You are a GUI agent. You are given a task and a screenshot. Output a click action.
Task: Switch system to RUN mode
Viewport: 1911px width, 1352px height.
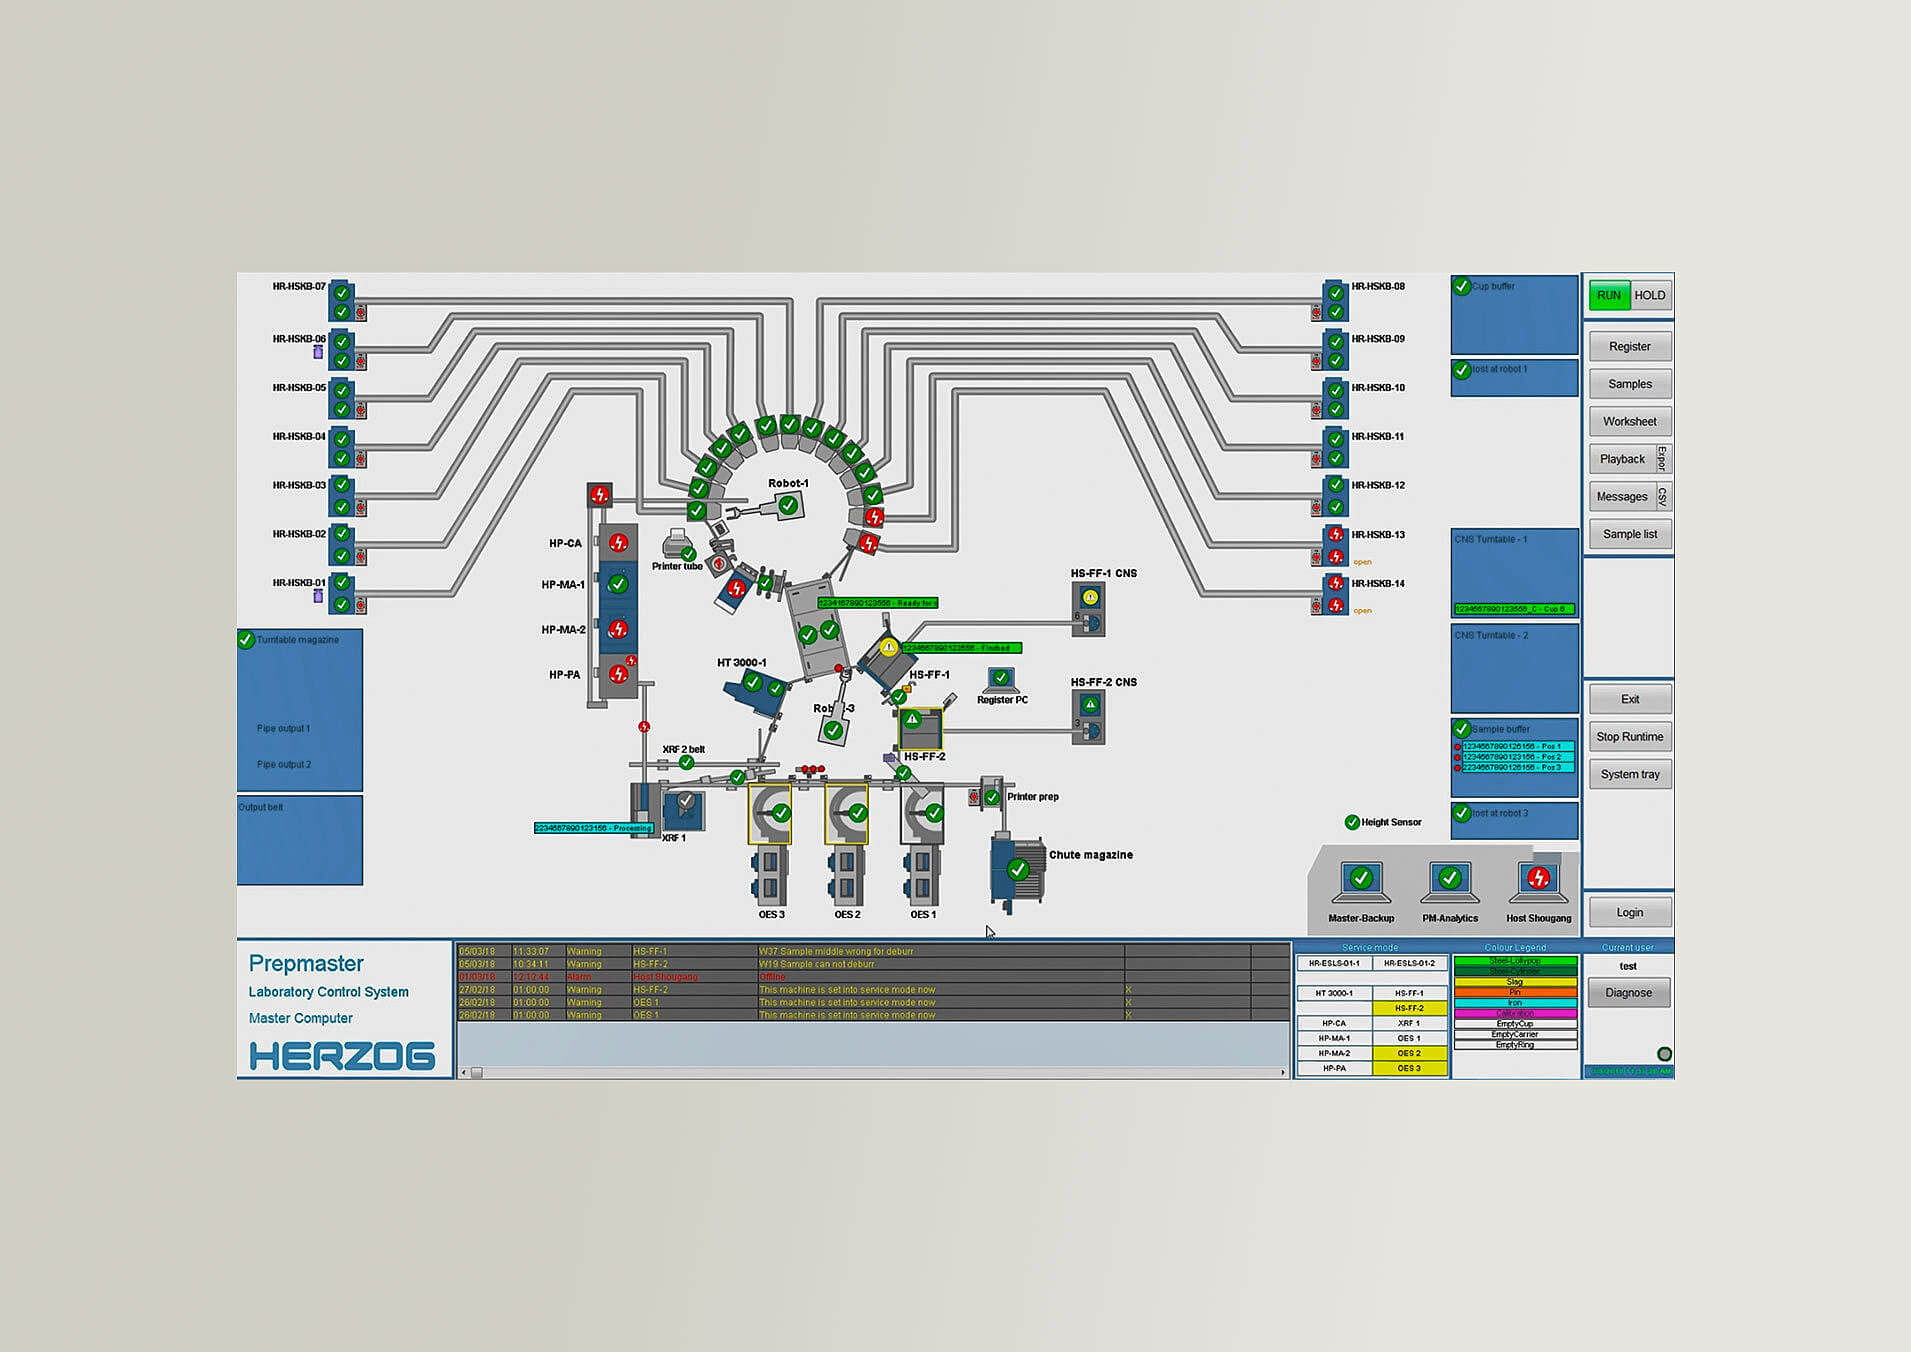pos(1609,295)
